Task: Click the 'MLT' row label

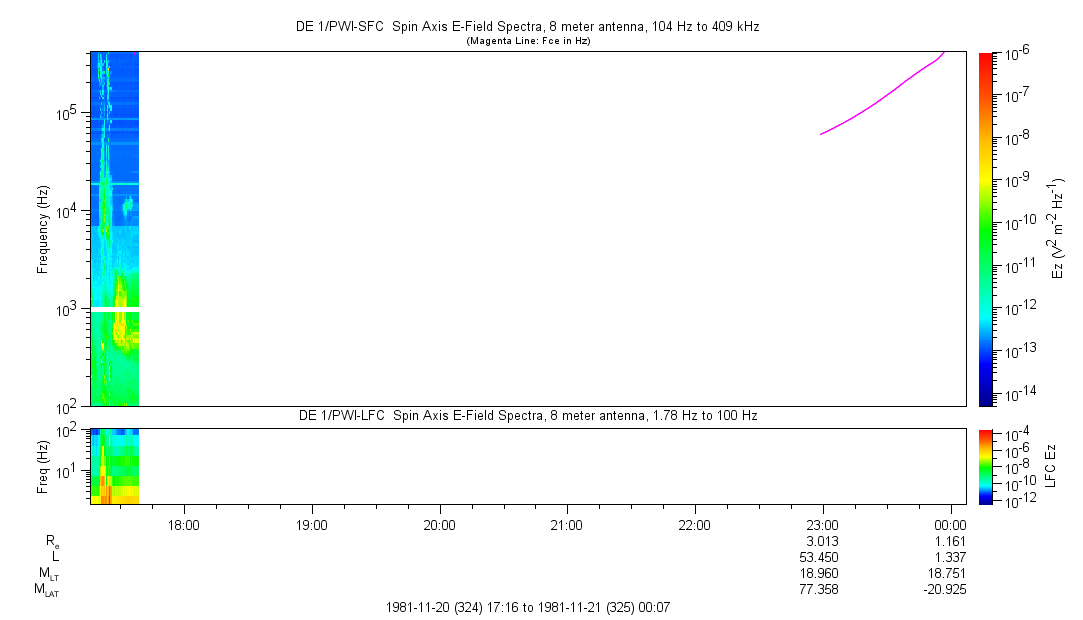Action: click(x=48, y=573)
